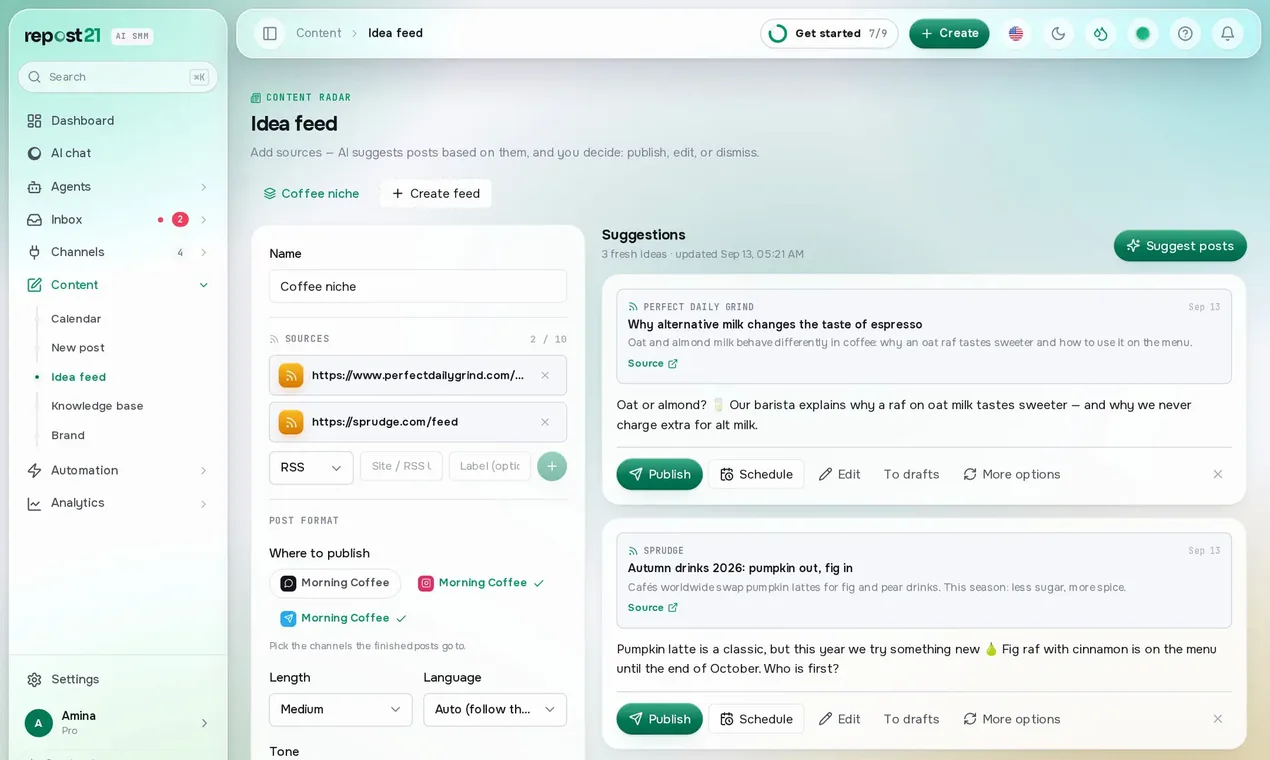Remove the sprudge.com/feed source
The height and width of the screenshot is (760, 1270).
tap(545, 422)
